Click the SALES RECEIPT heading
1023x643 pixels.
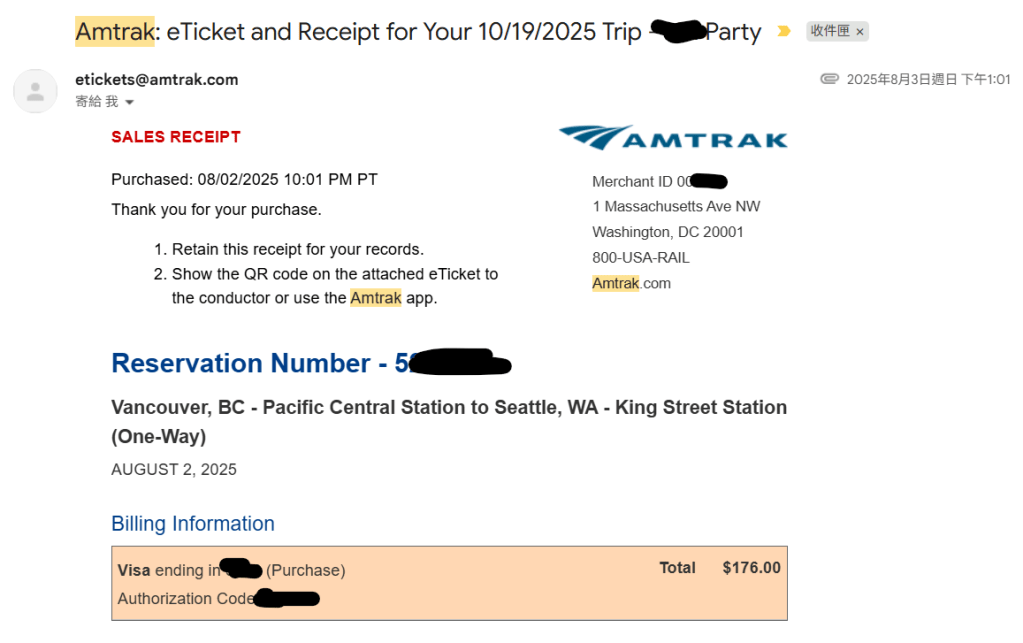coord(176,137)
